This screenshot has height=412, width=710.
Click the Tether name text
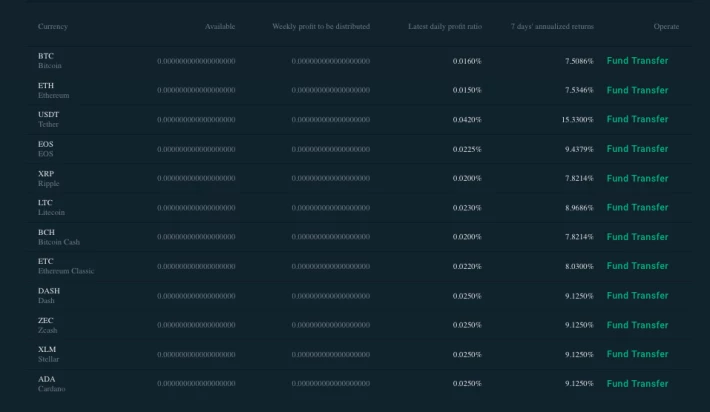(48, 125)
